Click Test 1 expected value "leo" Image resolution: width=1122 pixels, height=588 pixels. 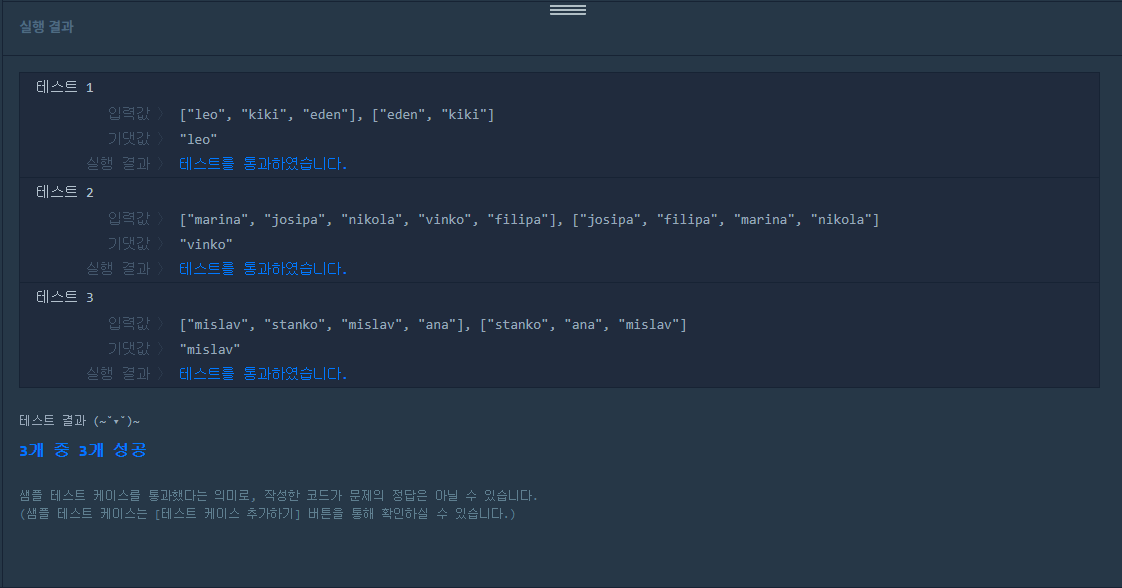pos(198,139)
